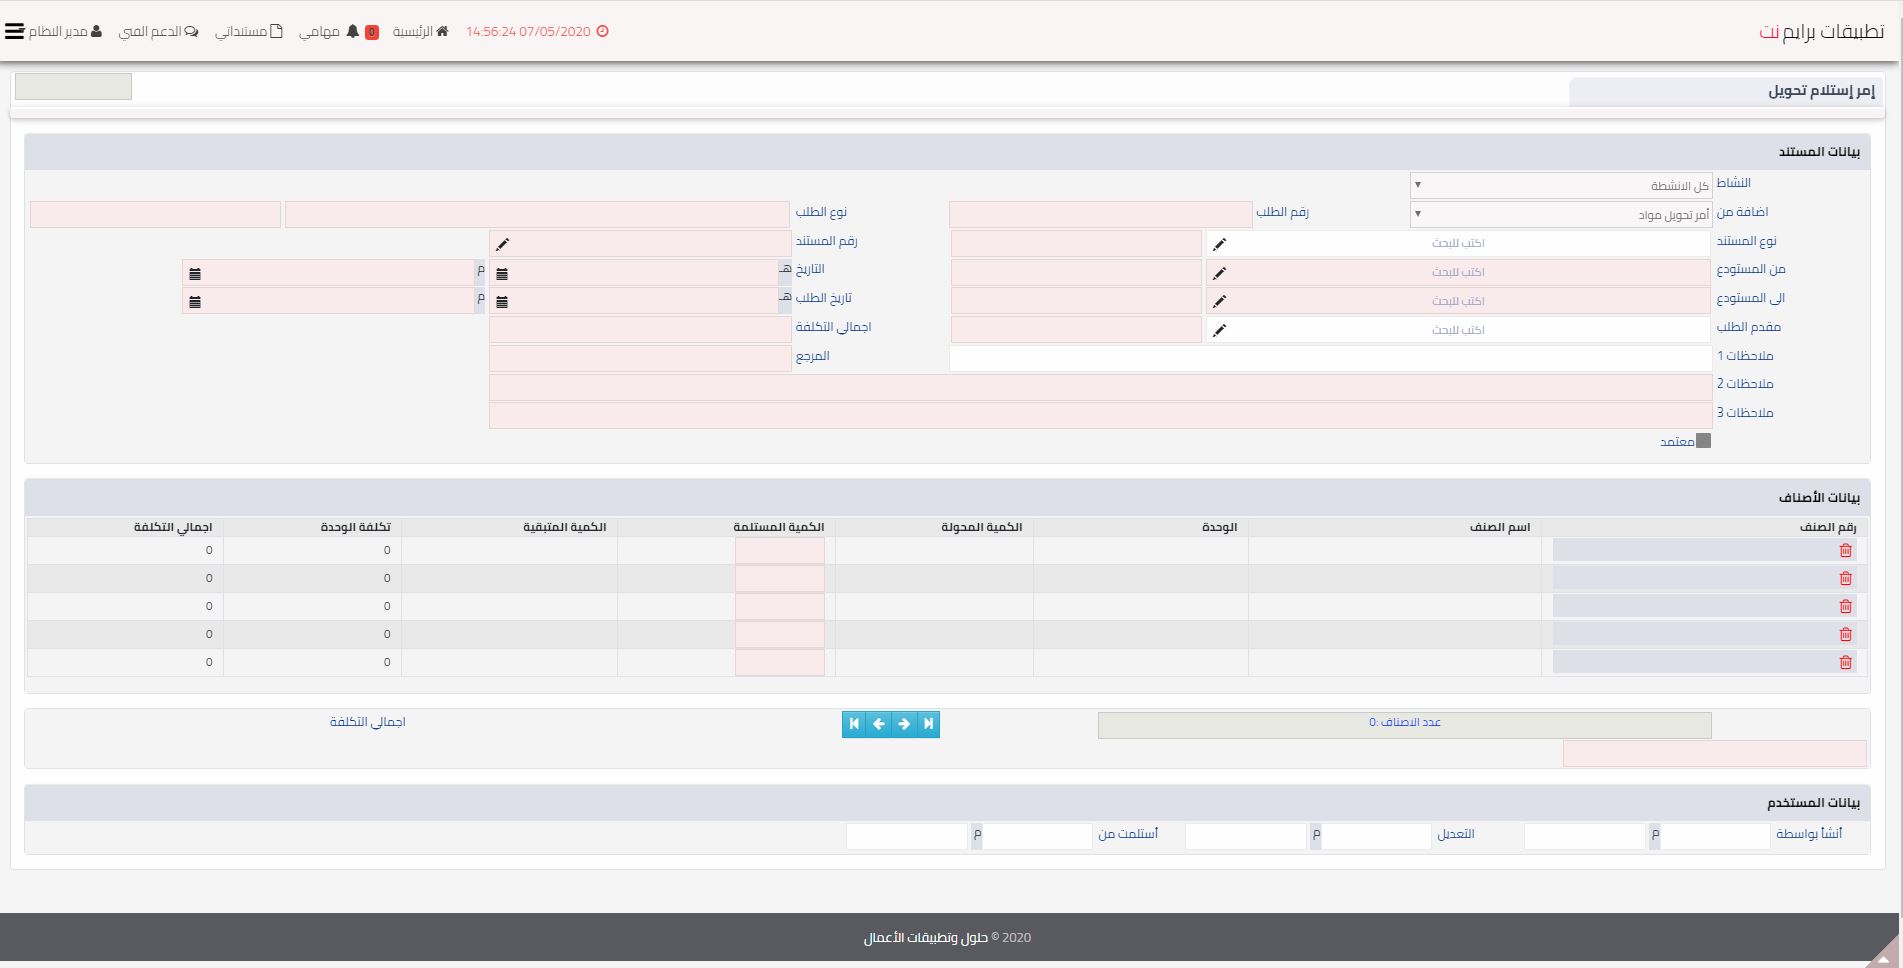This screenshot has width=1903, height=968.
Task: Go to الرئيسية home page
Action: (x=420, y=31)
